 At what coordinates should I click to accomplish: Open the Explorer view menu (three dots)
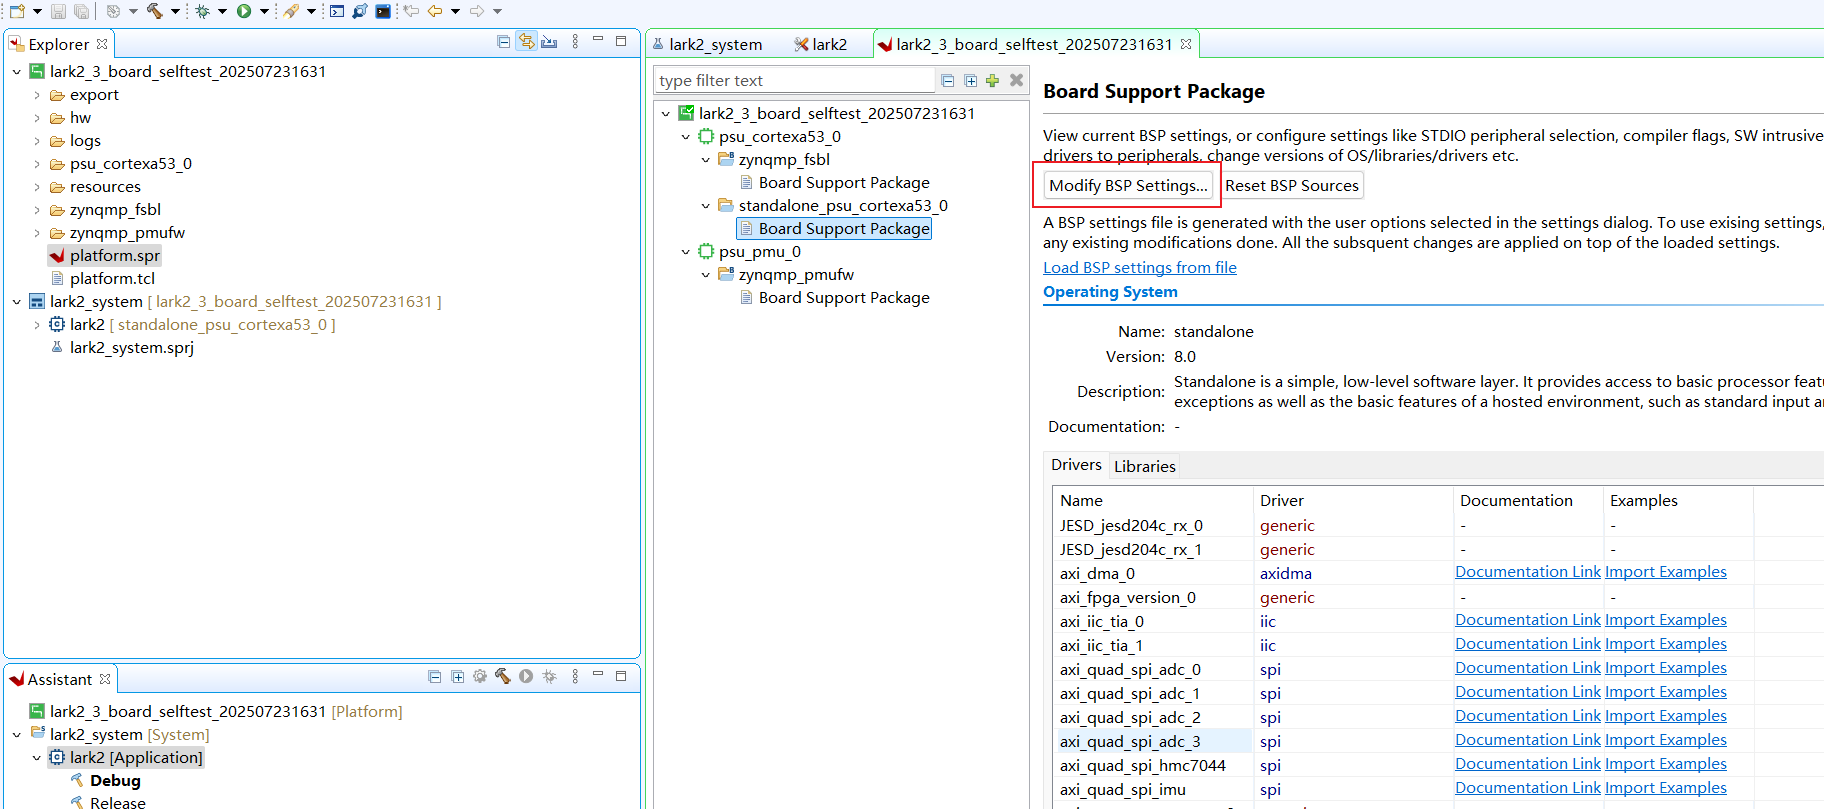(575, 42)
